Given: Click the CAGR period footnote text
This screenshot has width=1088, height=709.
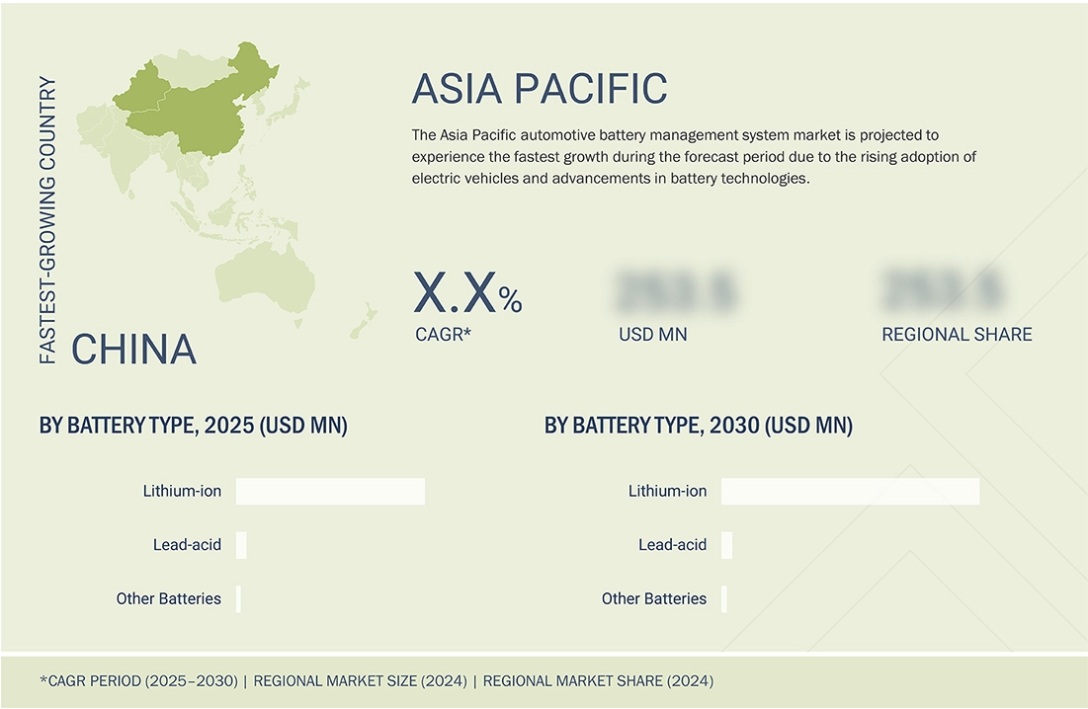Looking at the screenshot, I should 139,681.
